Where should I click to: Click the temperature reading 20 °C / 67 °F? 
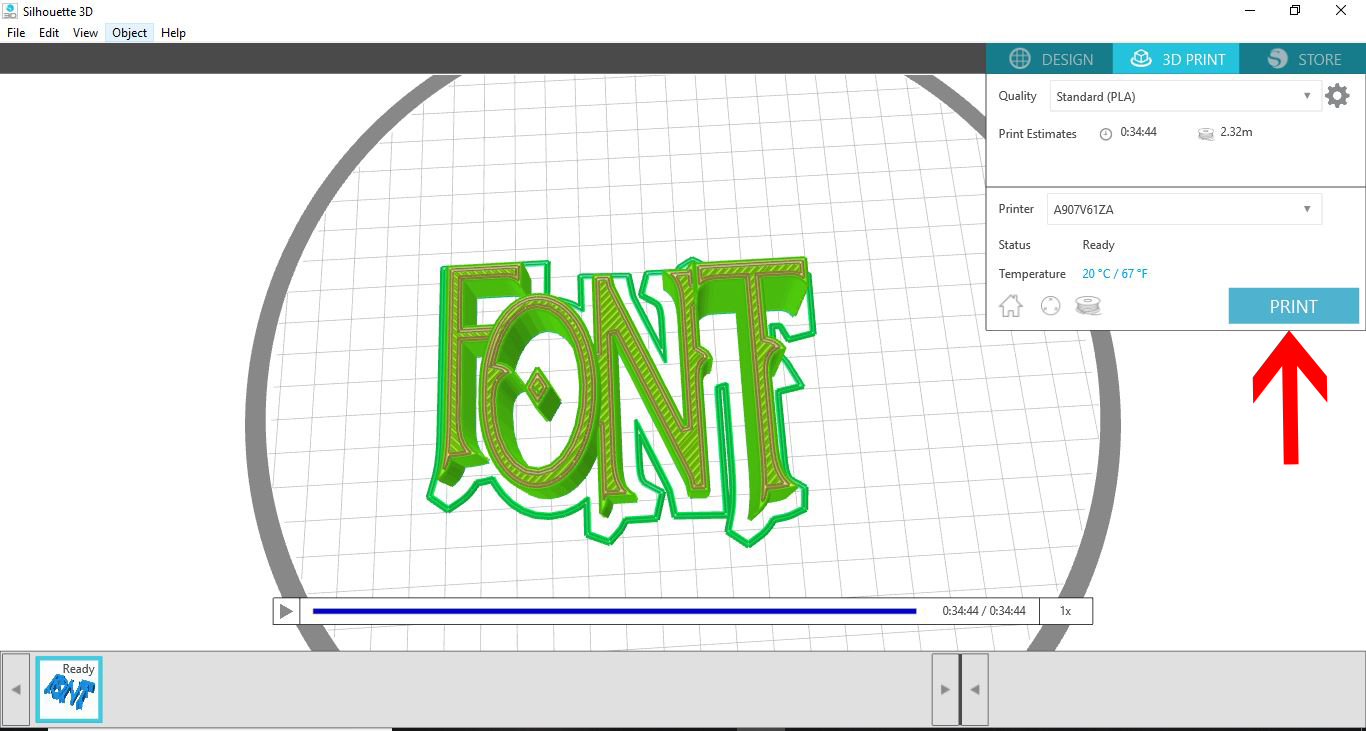(x=1115, y=274)
